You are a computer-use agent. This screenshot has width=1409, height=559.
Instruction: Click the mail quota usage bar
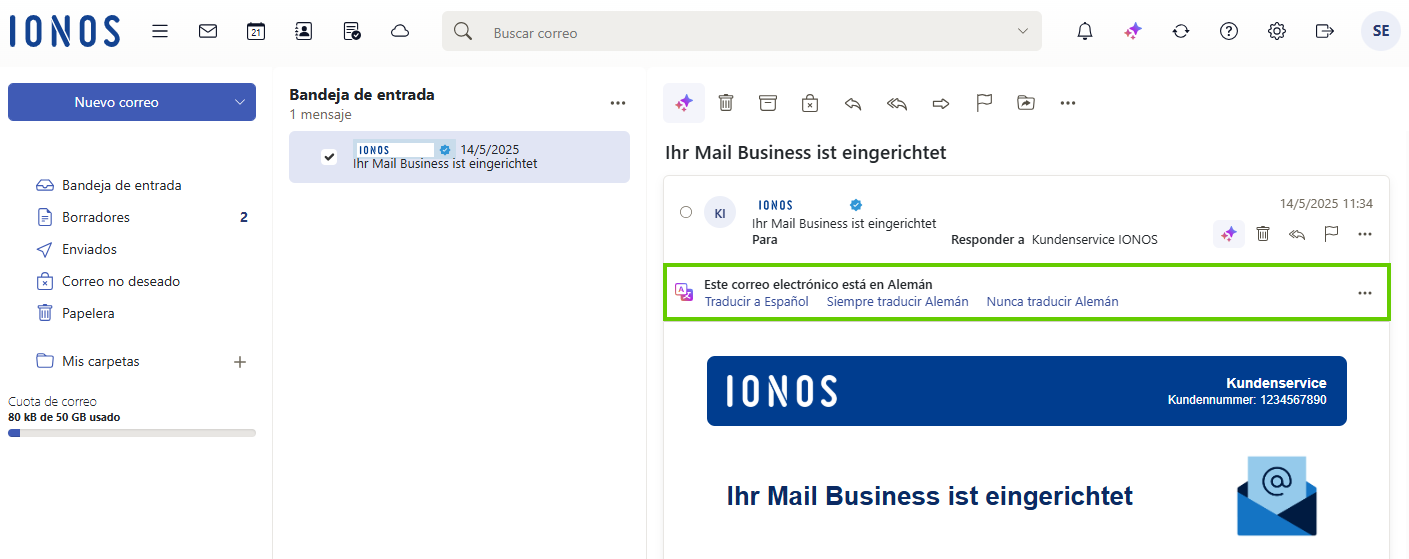(132, 433)
